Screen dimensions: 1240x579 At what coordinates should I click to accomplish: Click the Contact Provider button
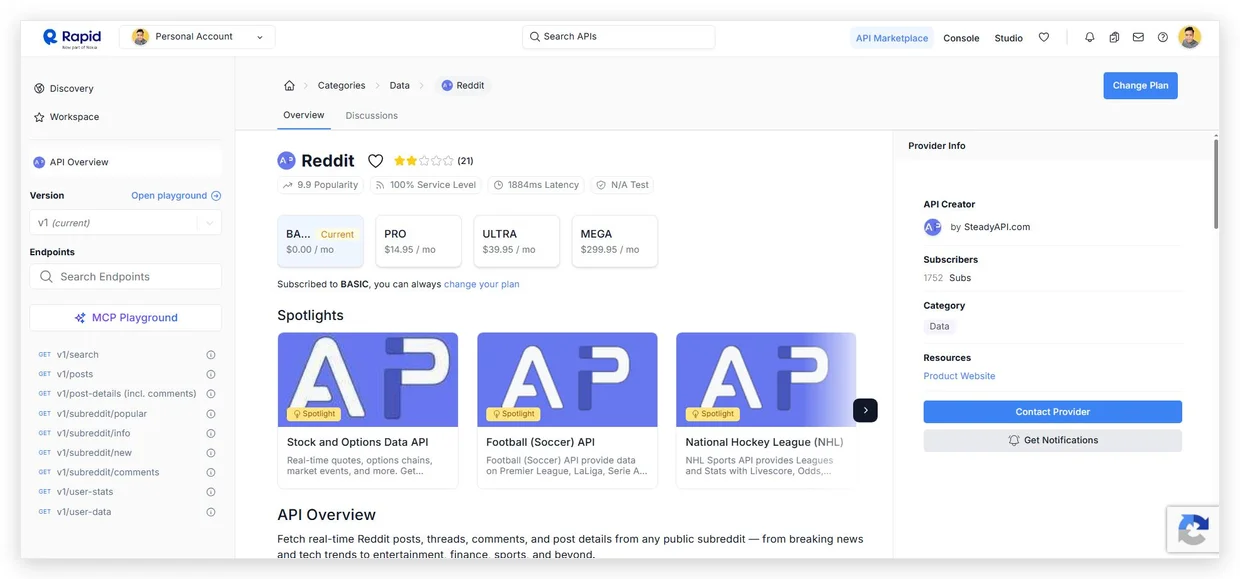(x=1052, y=412)
